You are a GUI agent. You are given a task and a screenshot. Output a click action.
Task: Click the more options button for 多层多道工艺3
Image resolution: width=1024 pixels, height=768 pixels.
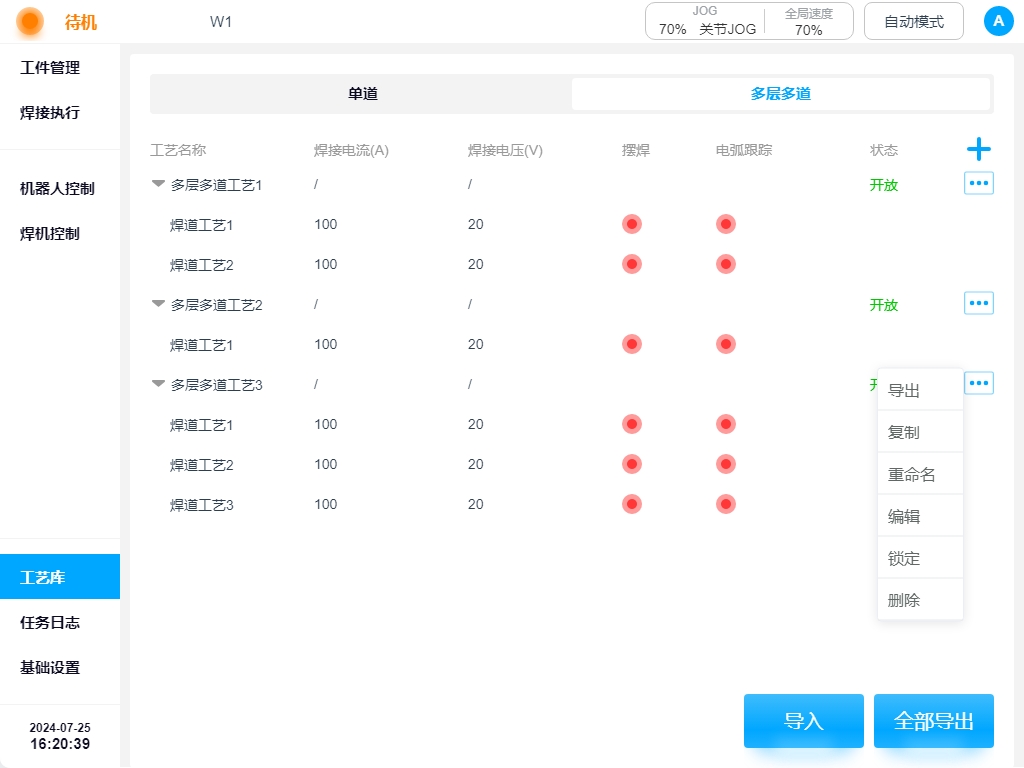pyautogui.click(x=978, y=383)
